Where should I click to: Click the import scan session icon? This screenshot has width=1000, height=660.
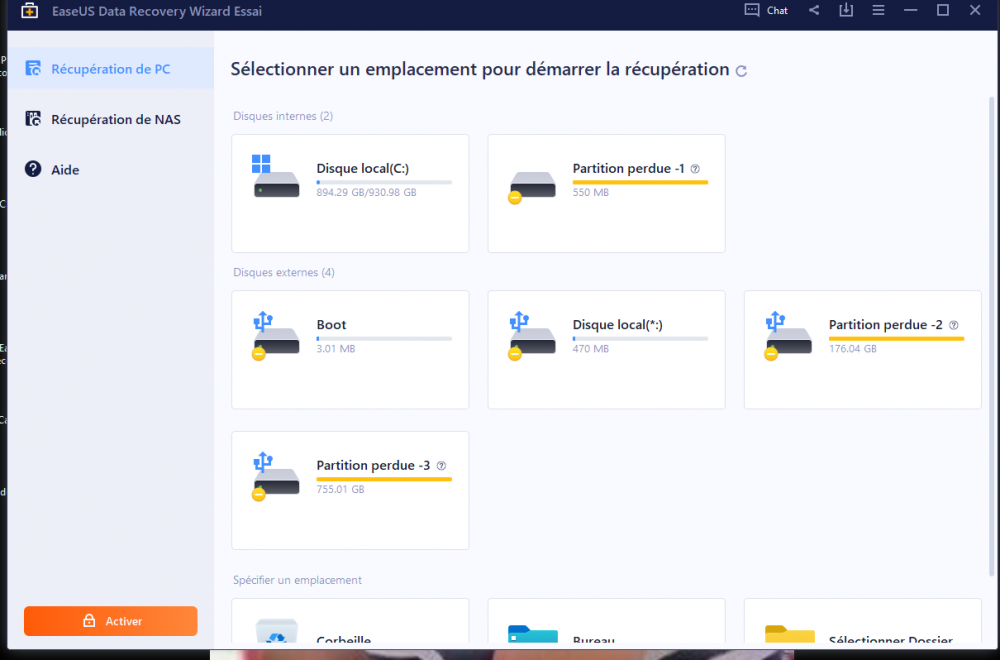[846, 10]
